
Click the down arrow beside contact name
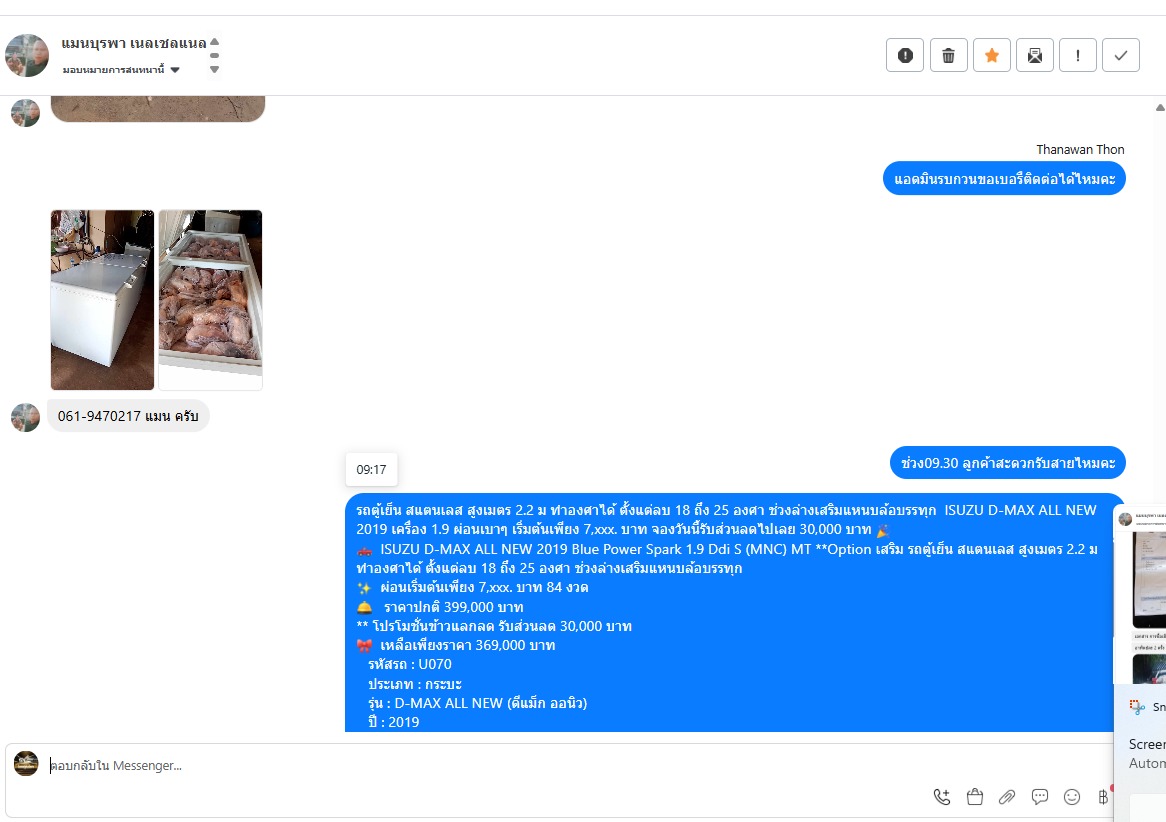(214, 69)
